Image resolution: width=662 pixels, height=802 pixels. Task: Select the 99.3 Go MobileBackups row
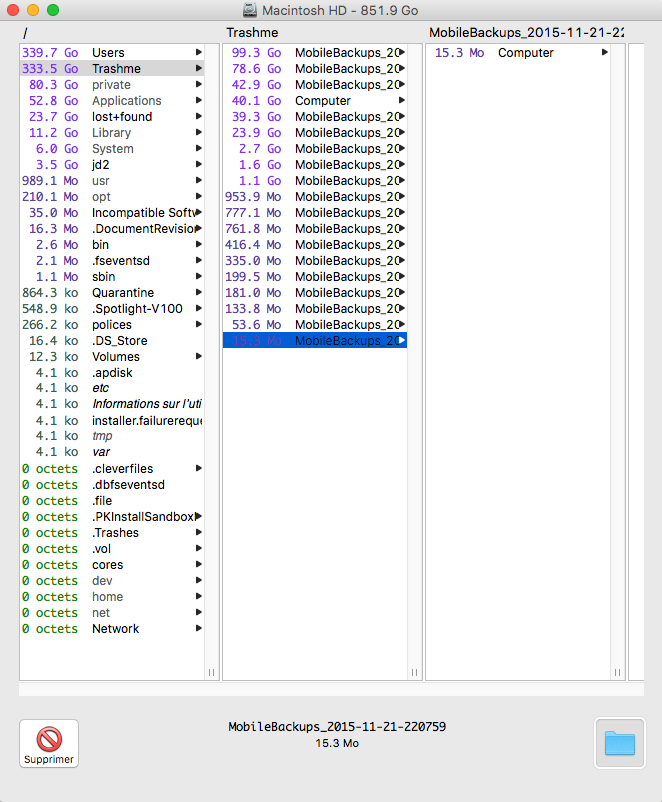click(315, 52)
